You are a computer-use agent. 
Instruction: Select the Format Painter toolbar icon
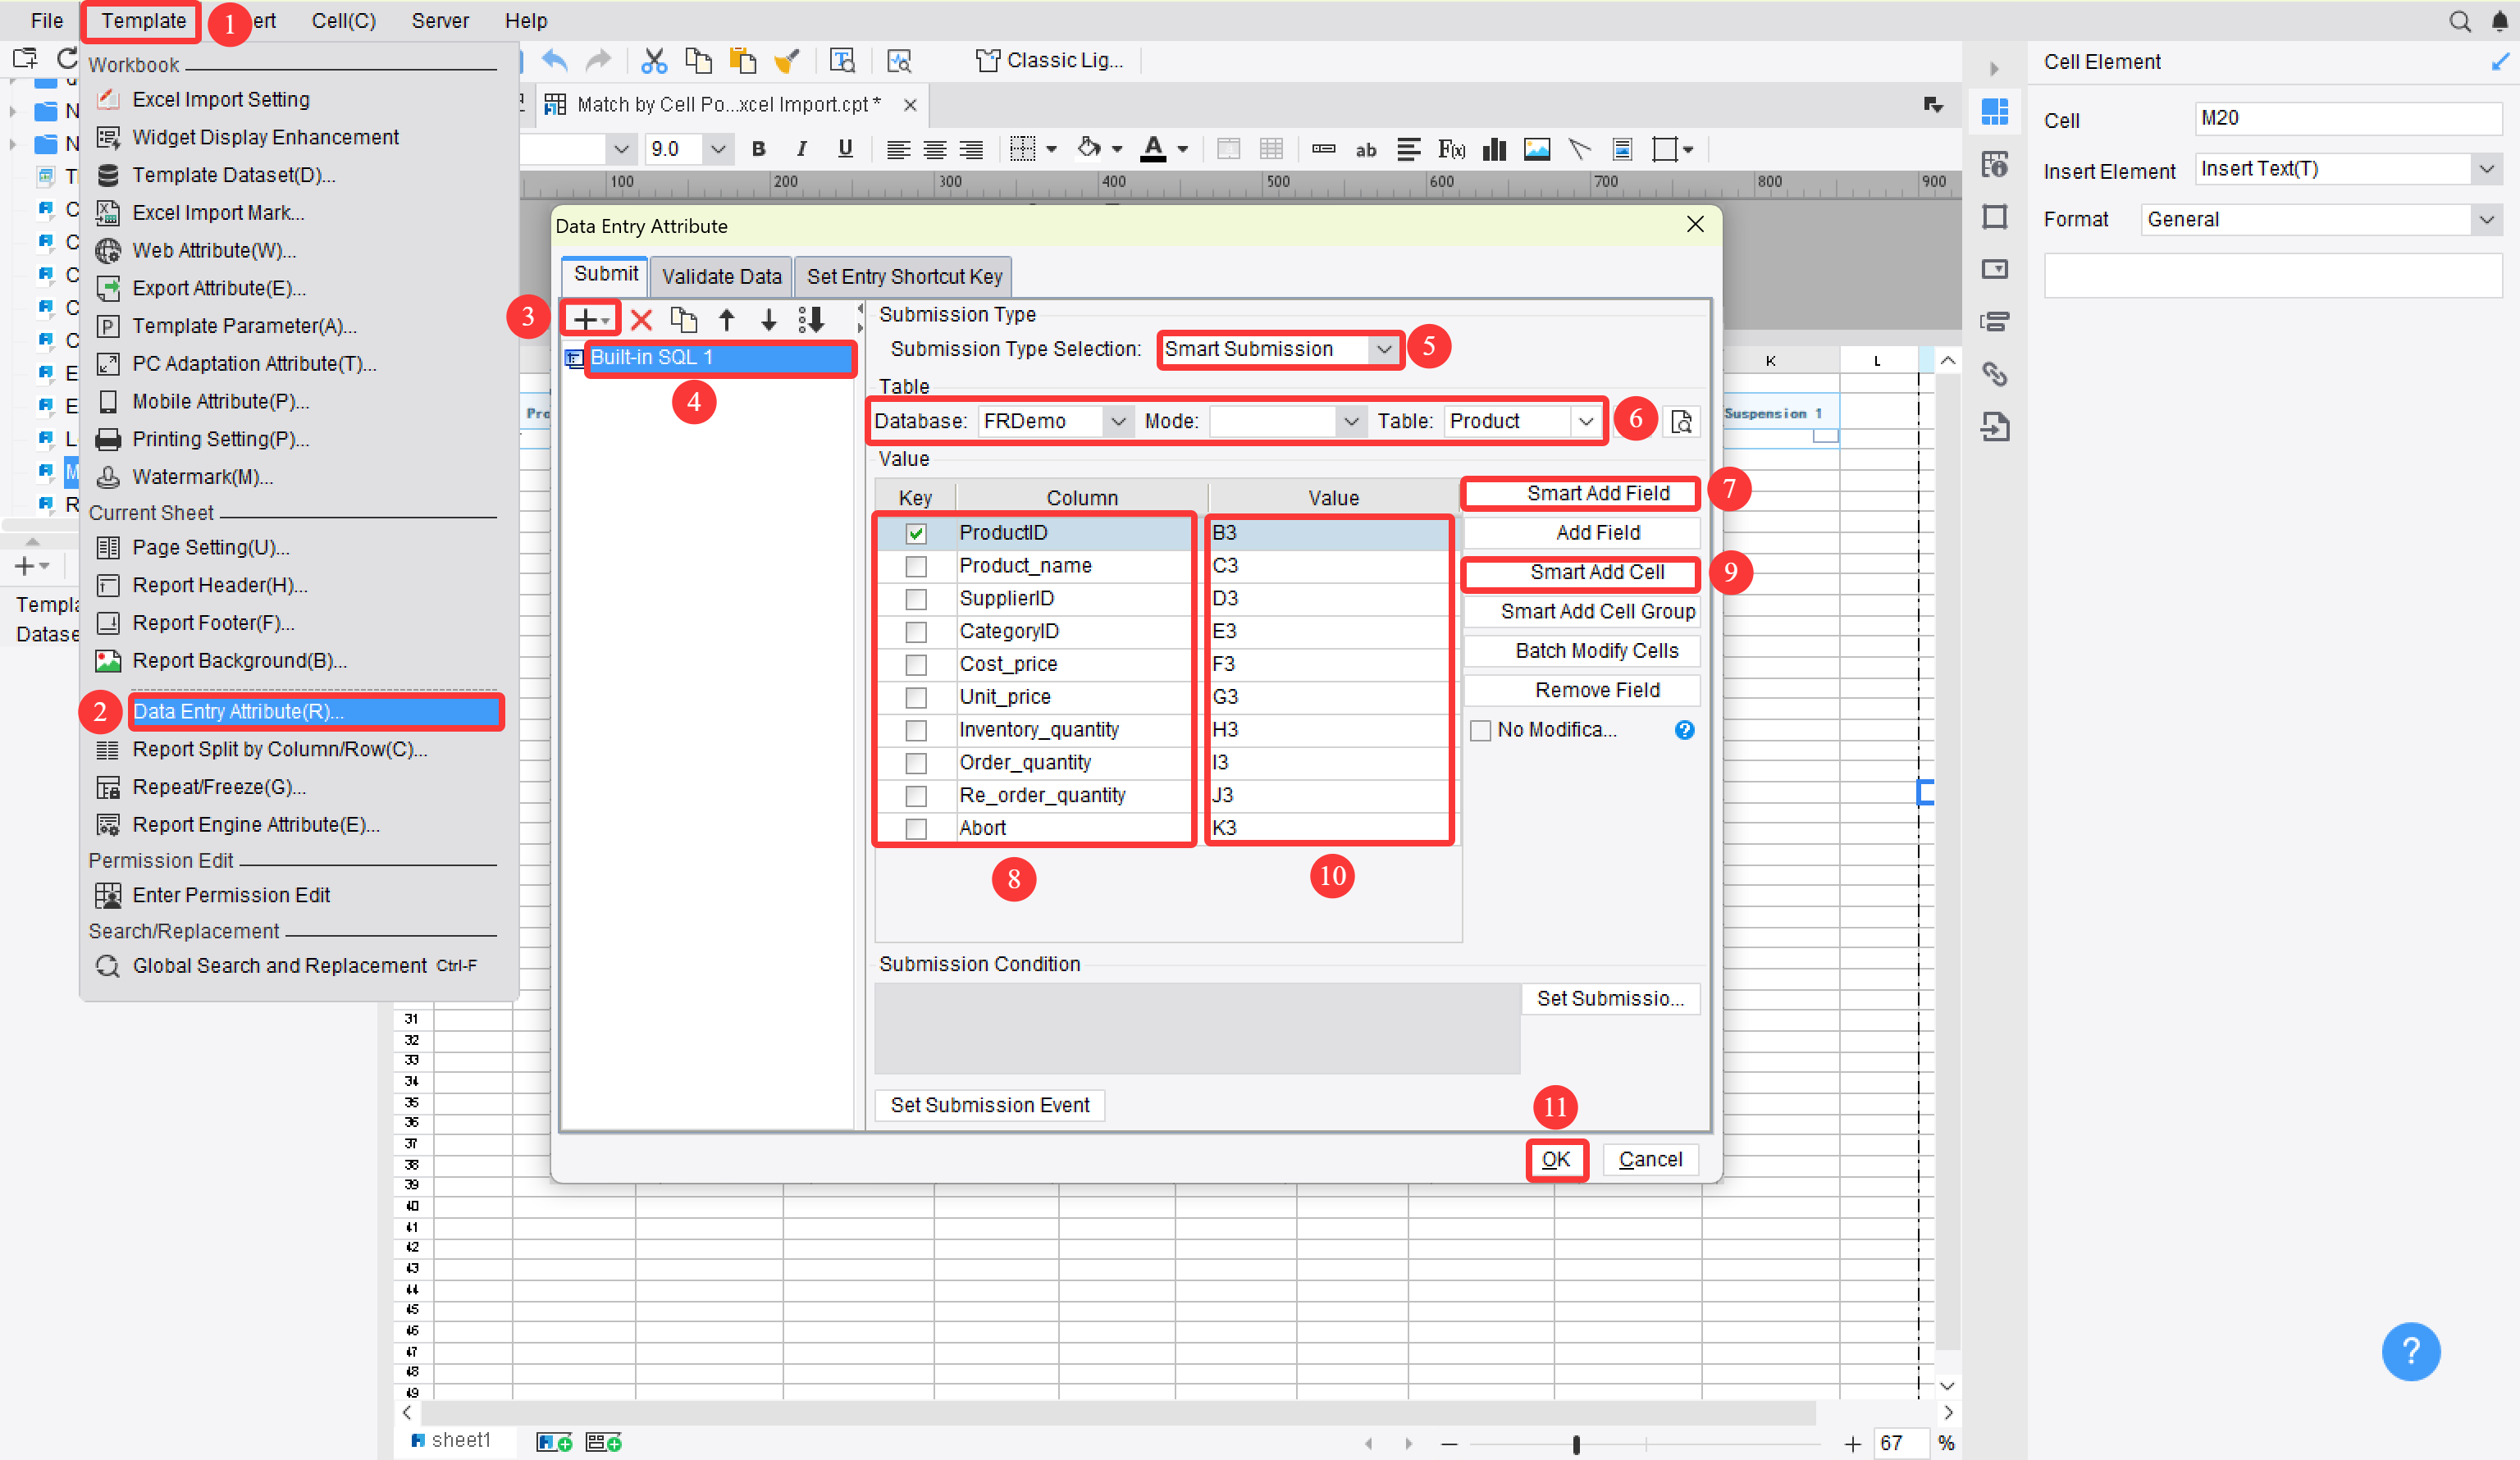pyautogui.click(x=788, y=60)
